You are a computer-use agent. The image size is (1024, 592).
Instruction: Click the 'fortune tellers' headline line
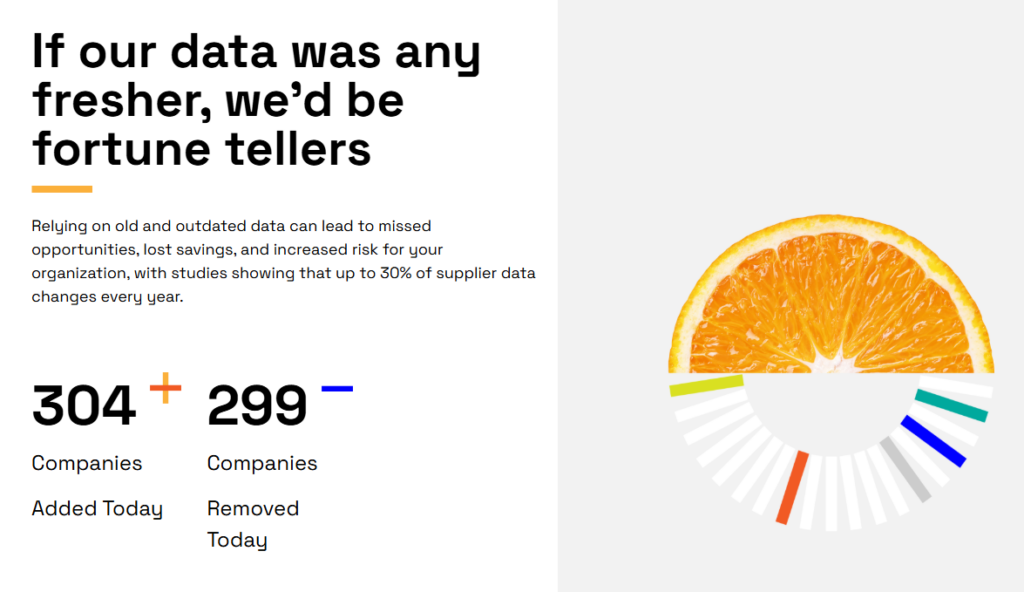(202, 149)
